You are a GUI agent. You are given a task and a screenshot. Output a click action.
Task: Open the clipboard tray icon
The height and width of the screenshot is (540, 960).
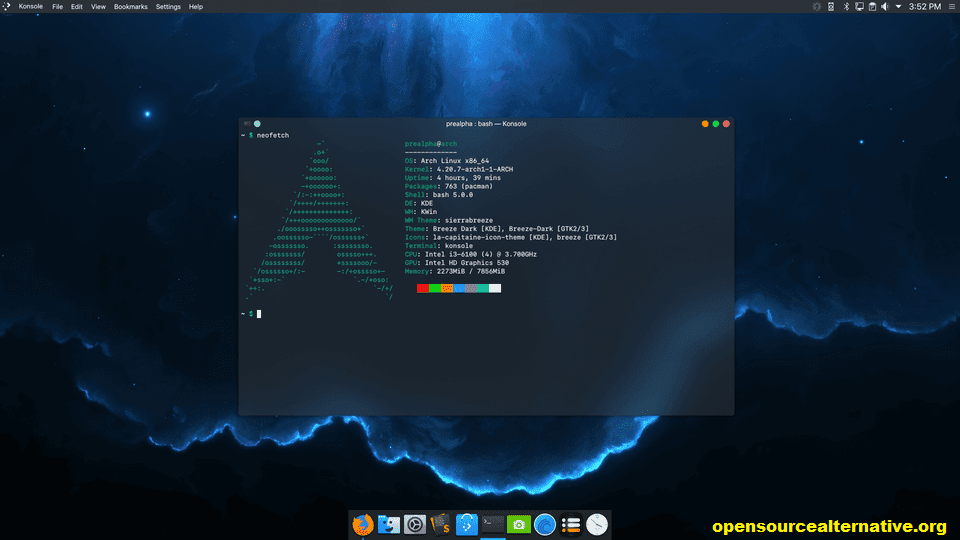pos(872,6)
